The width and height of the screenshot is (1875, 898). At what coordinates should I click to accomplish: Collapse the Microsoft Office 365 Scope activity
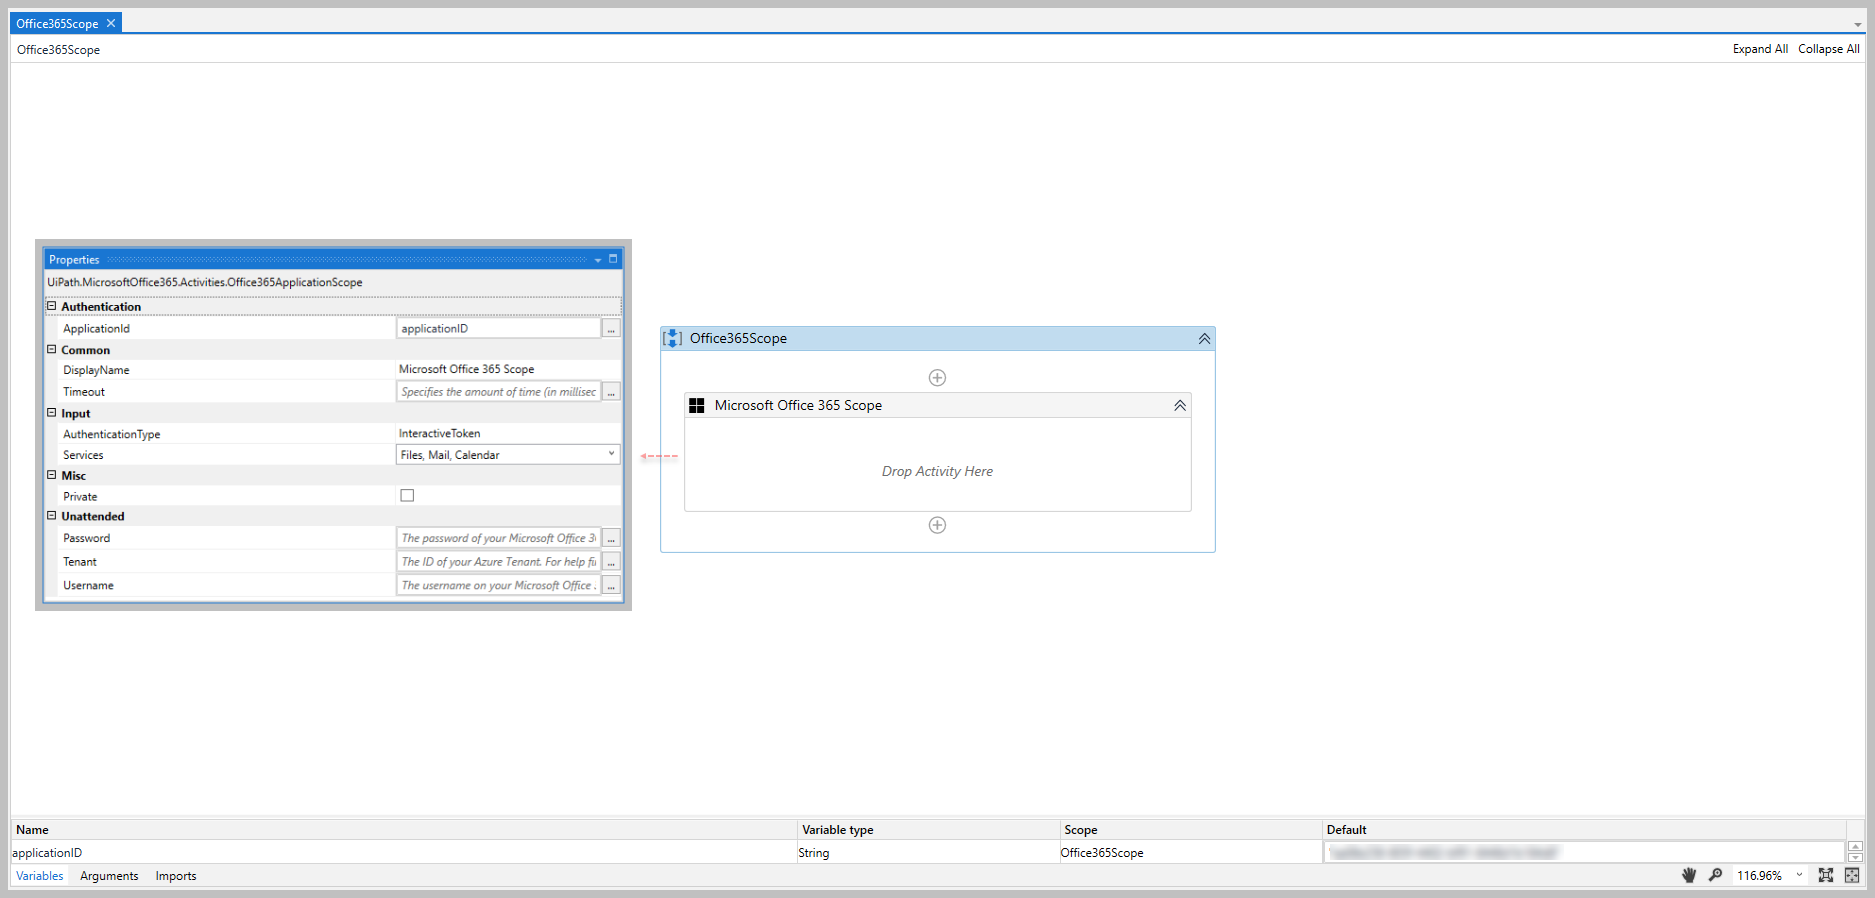(1180, 405)
